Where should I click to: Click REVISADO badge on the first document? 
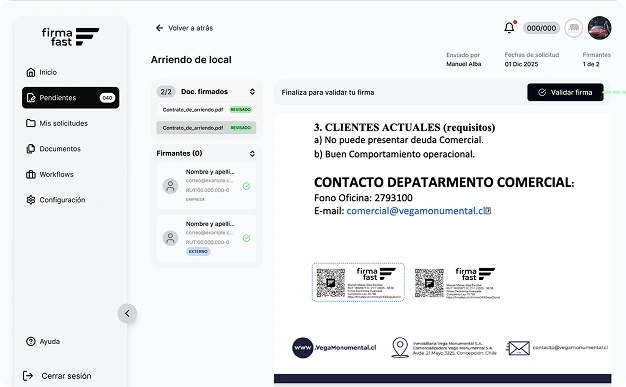point(241,109)
